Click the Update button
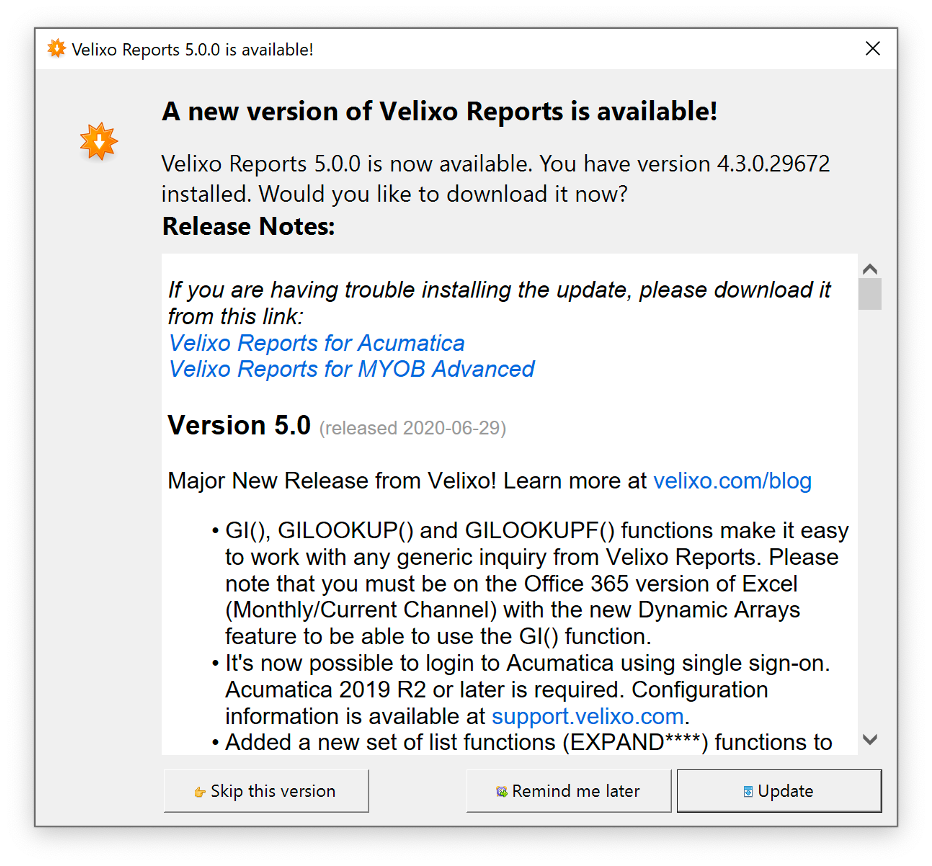The height and width of the screenshot is (866, 932). (779, 791)
